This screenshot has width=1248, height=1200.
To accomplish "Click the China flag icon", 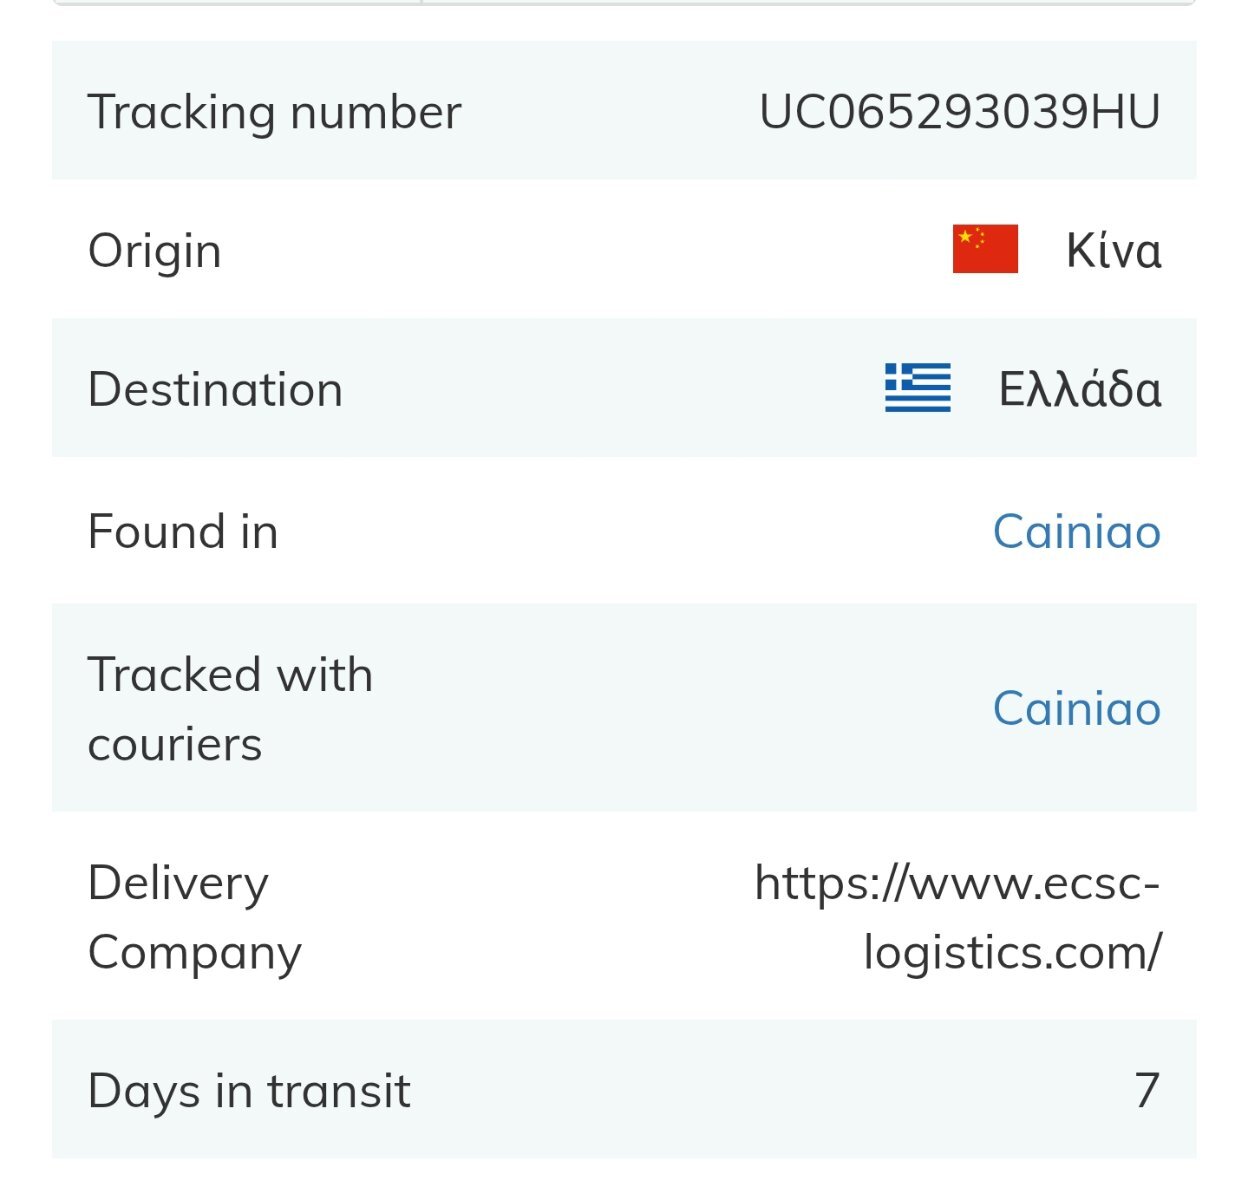I will tap(985, 249).
